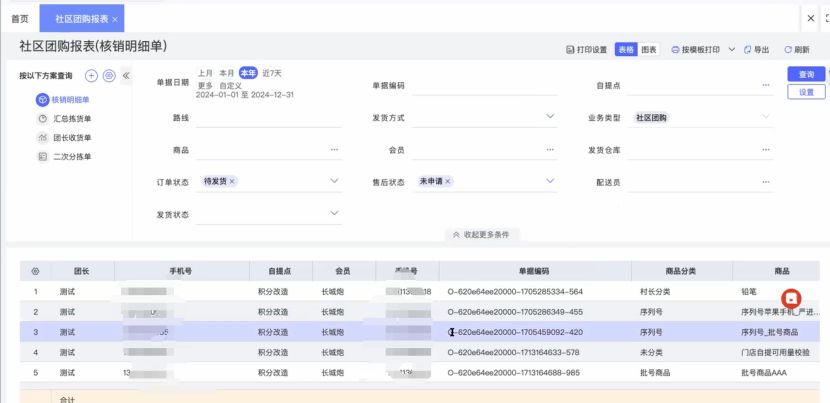Open 打印设置 print settings
This screenshot has height=403, width=830.
[587, 49]
